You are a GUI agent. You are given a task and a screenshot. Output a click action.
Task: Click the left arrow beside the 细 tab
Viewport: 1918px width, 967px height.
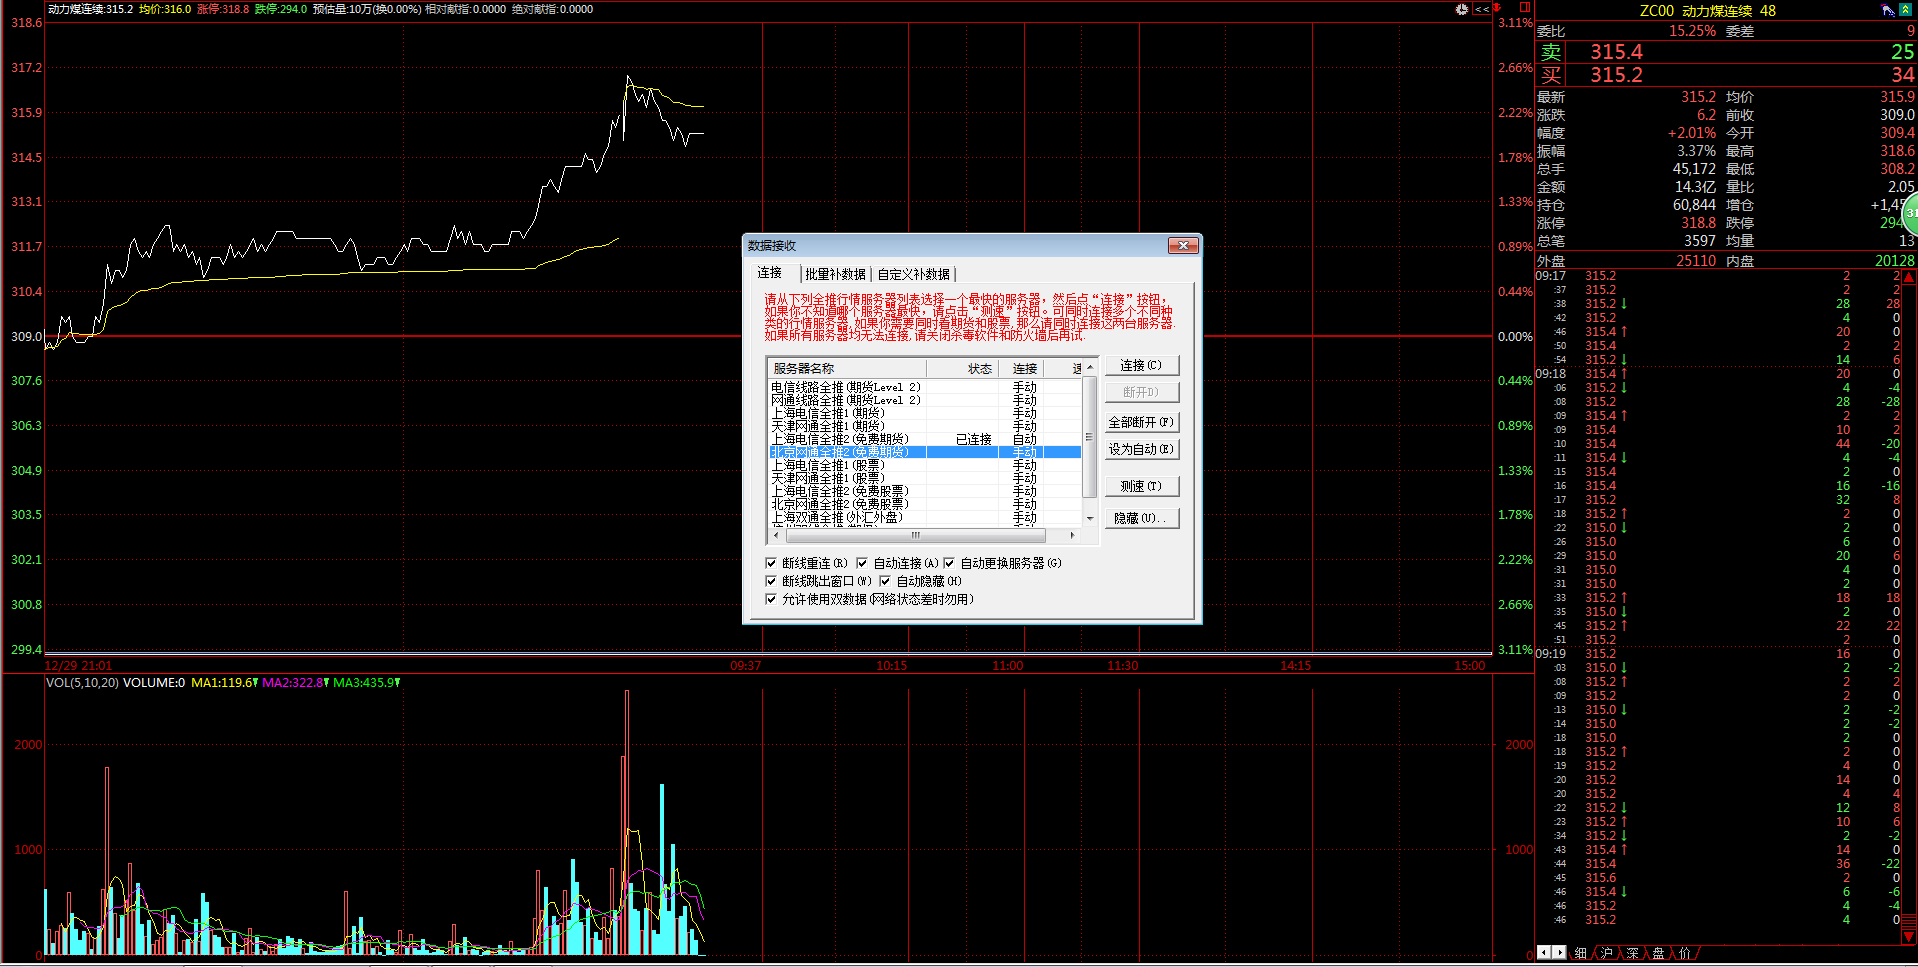(x=1545, y=952)
